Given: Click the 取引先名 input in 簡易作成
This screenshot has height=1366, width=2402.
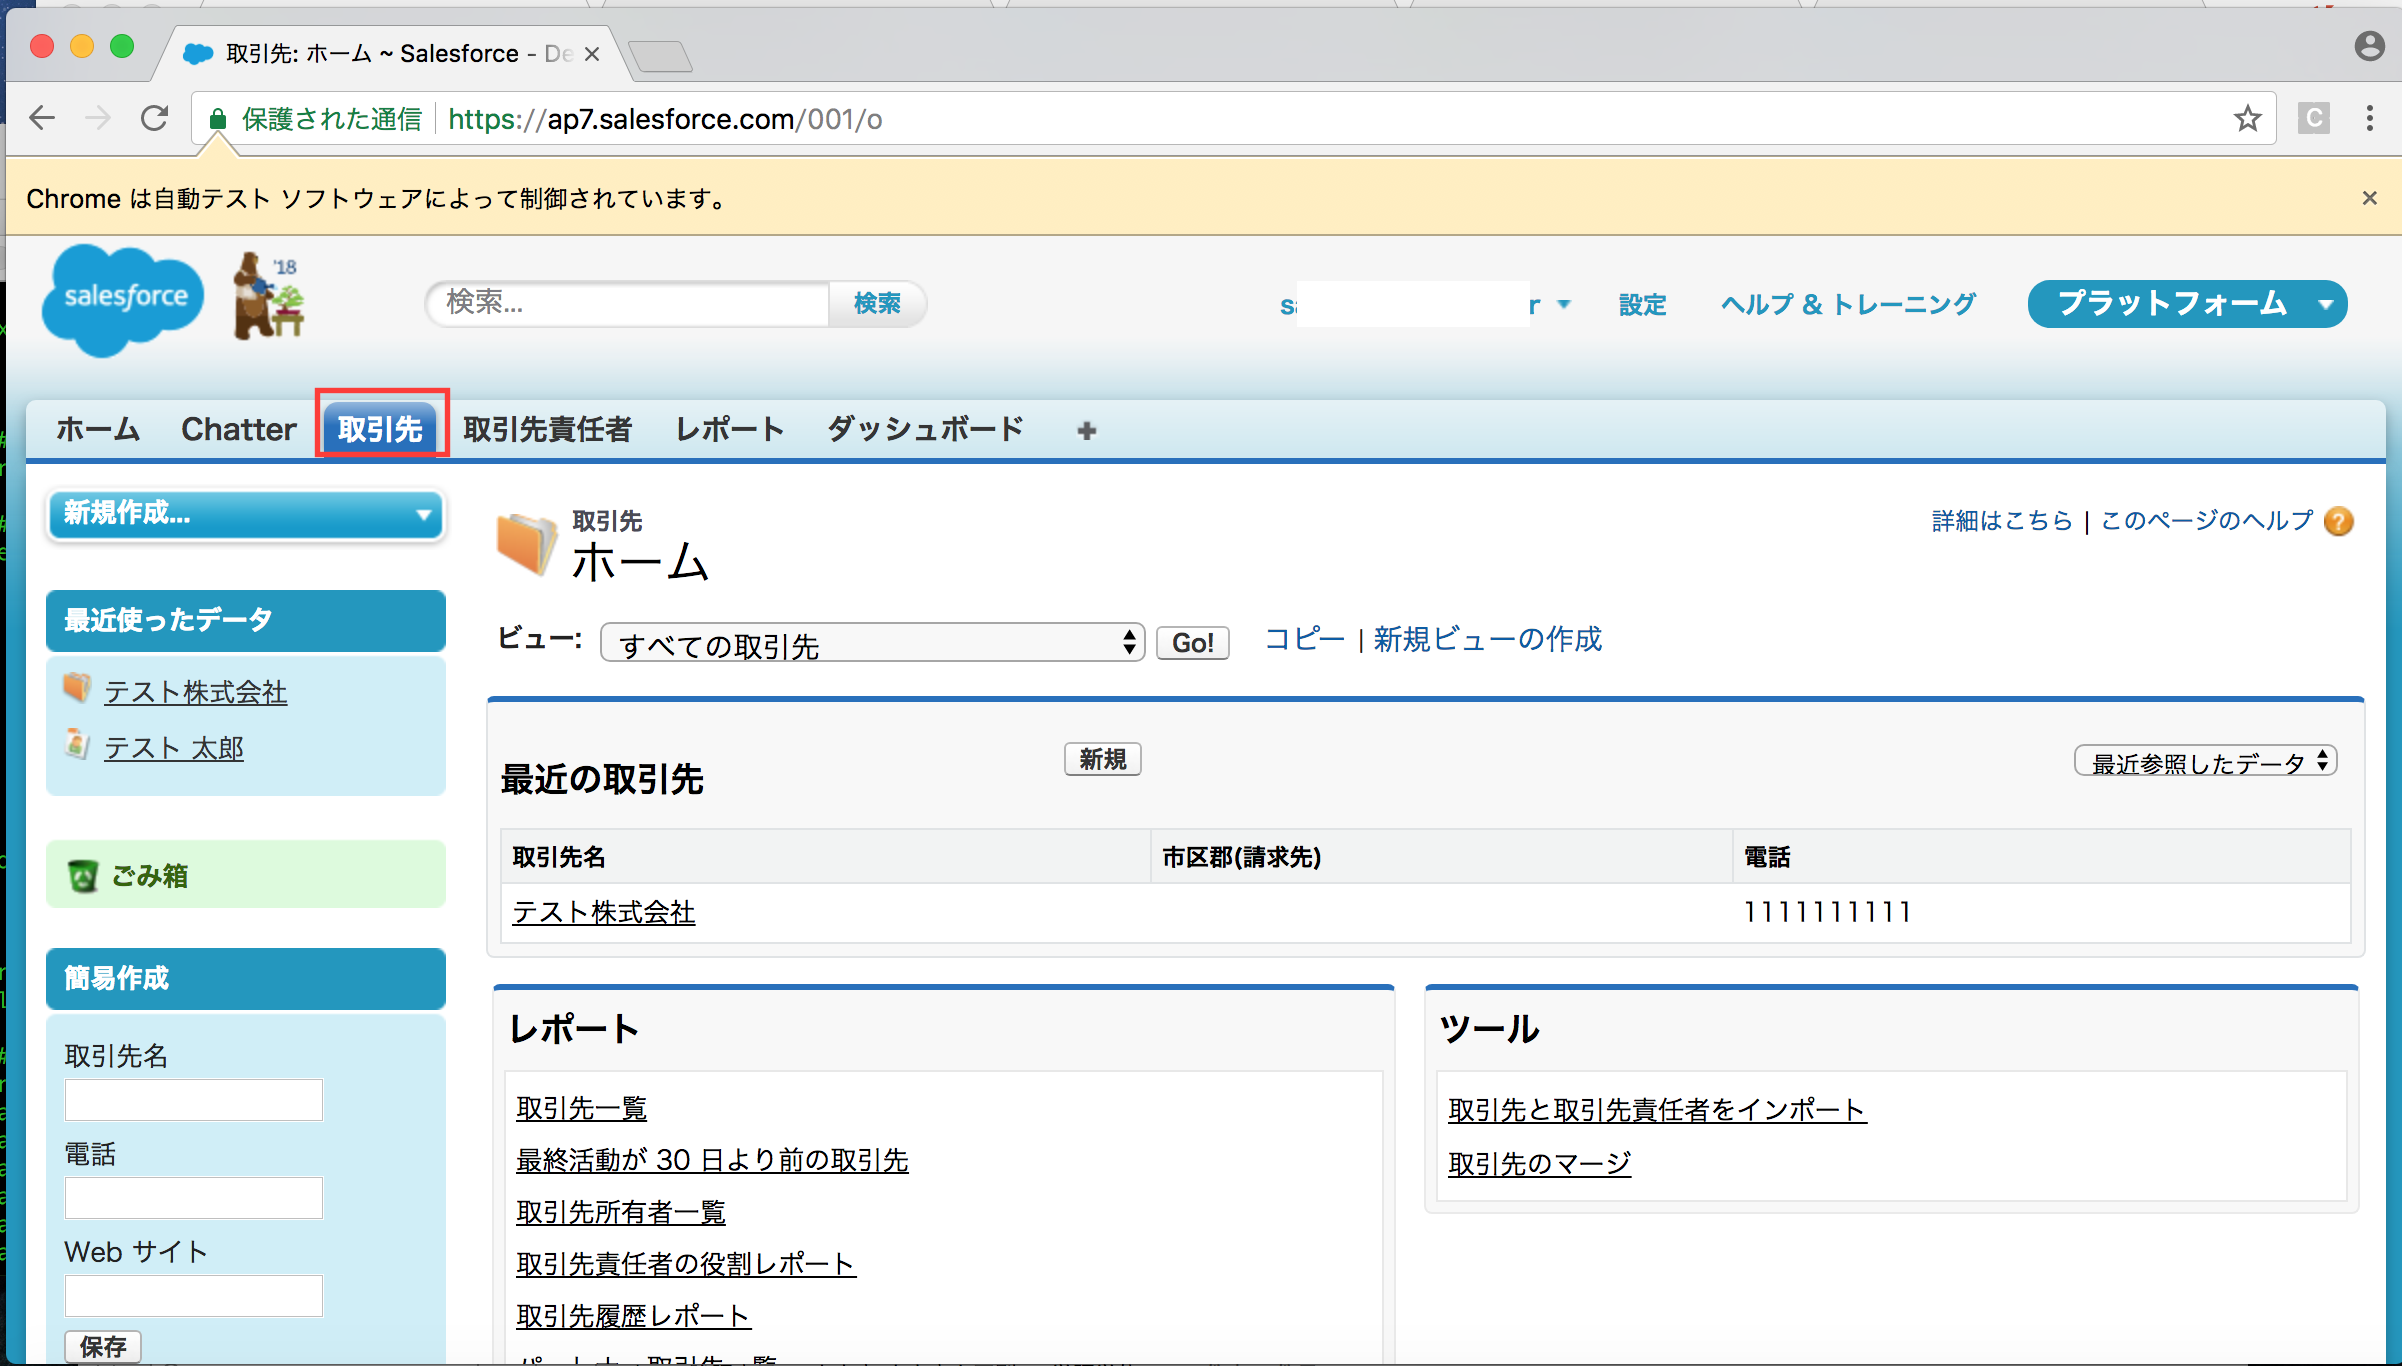Looking at the screenshot, I should tap(194, 1100).
